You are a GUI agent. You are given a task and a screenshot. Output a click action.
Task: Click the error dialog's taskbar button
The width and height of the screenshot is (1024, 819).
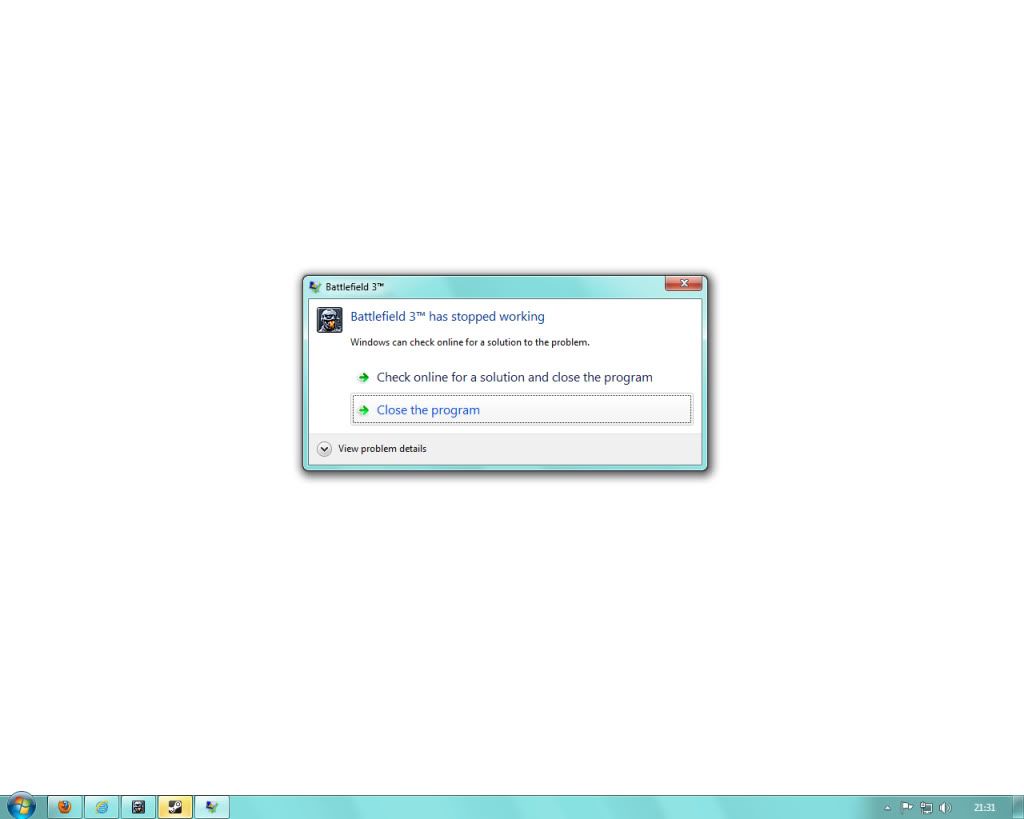pos(211,807)
